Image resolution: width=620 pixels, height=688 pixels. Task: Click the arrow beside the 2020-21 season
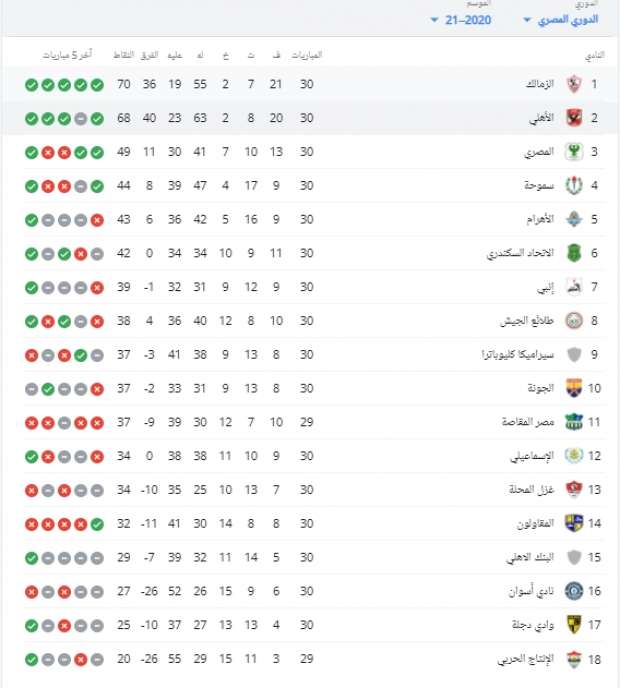click(x=434, y=20)
